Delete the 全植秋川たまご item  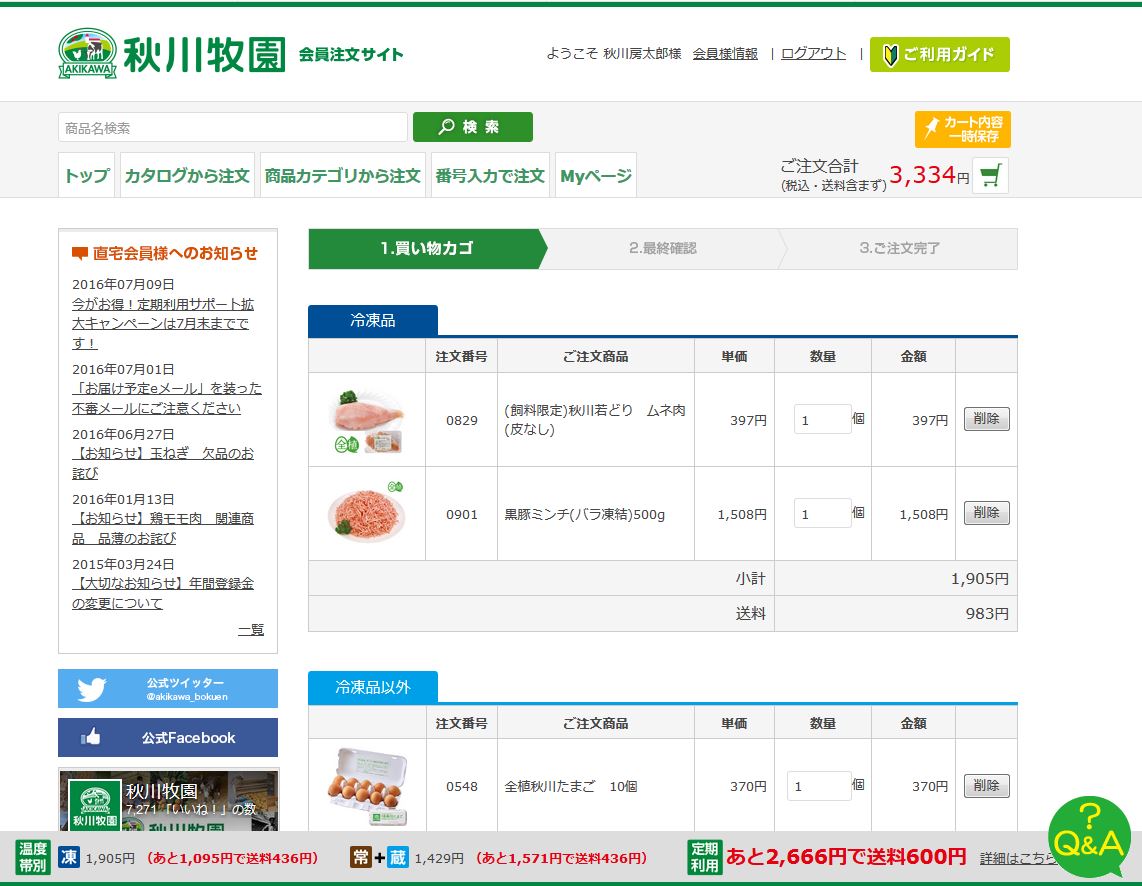coord(986,786)
